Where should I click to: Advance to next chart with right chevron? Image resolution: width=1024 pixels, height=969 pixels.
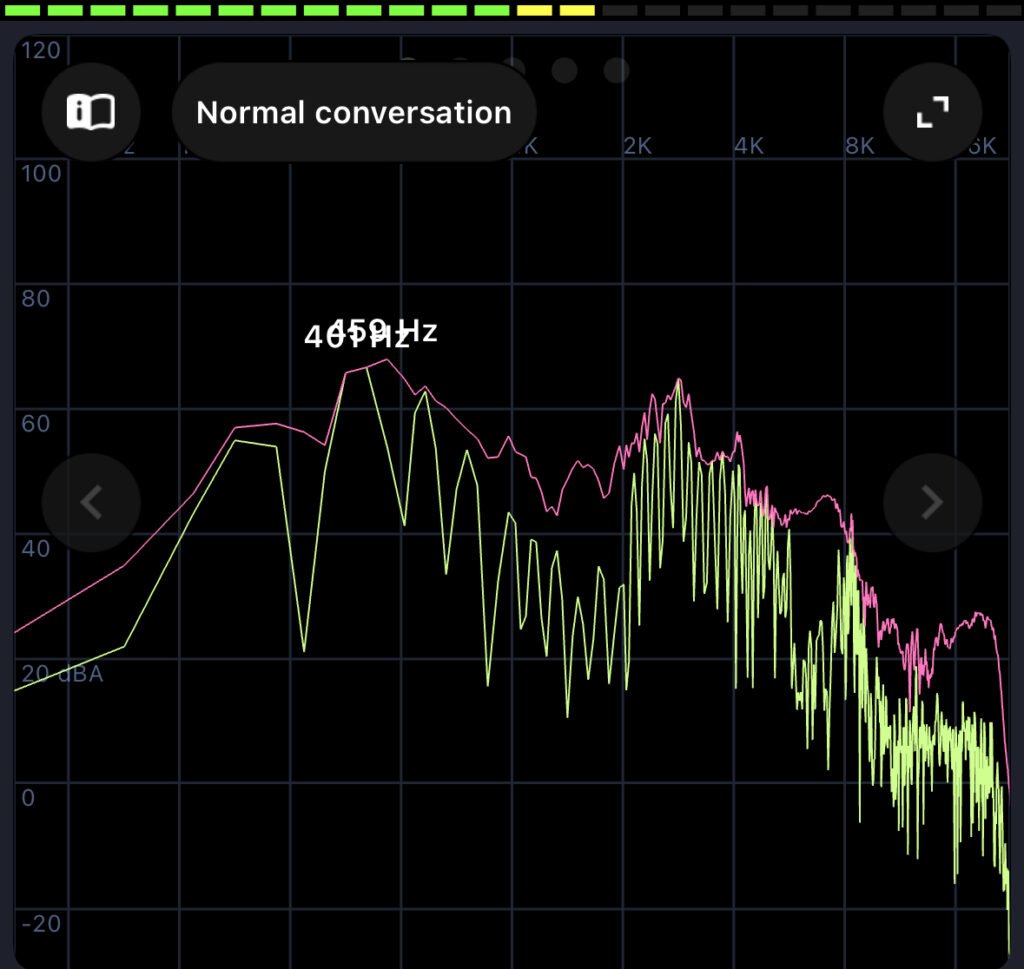point(932,502)
